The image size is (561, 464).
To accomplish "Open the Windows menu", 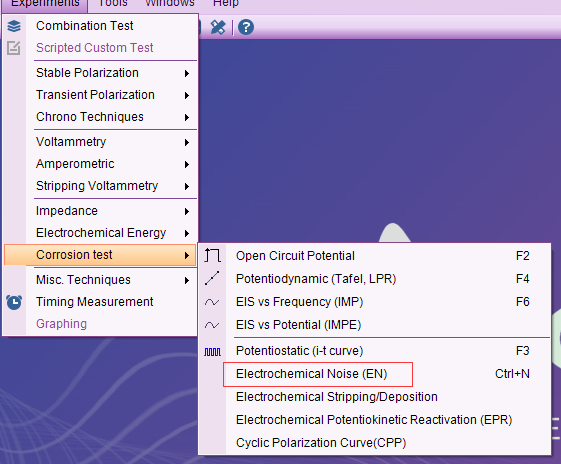I will (x=170, y=3).
